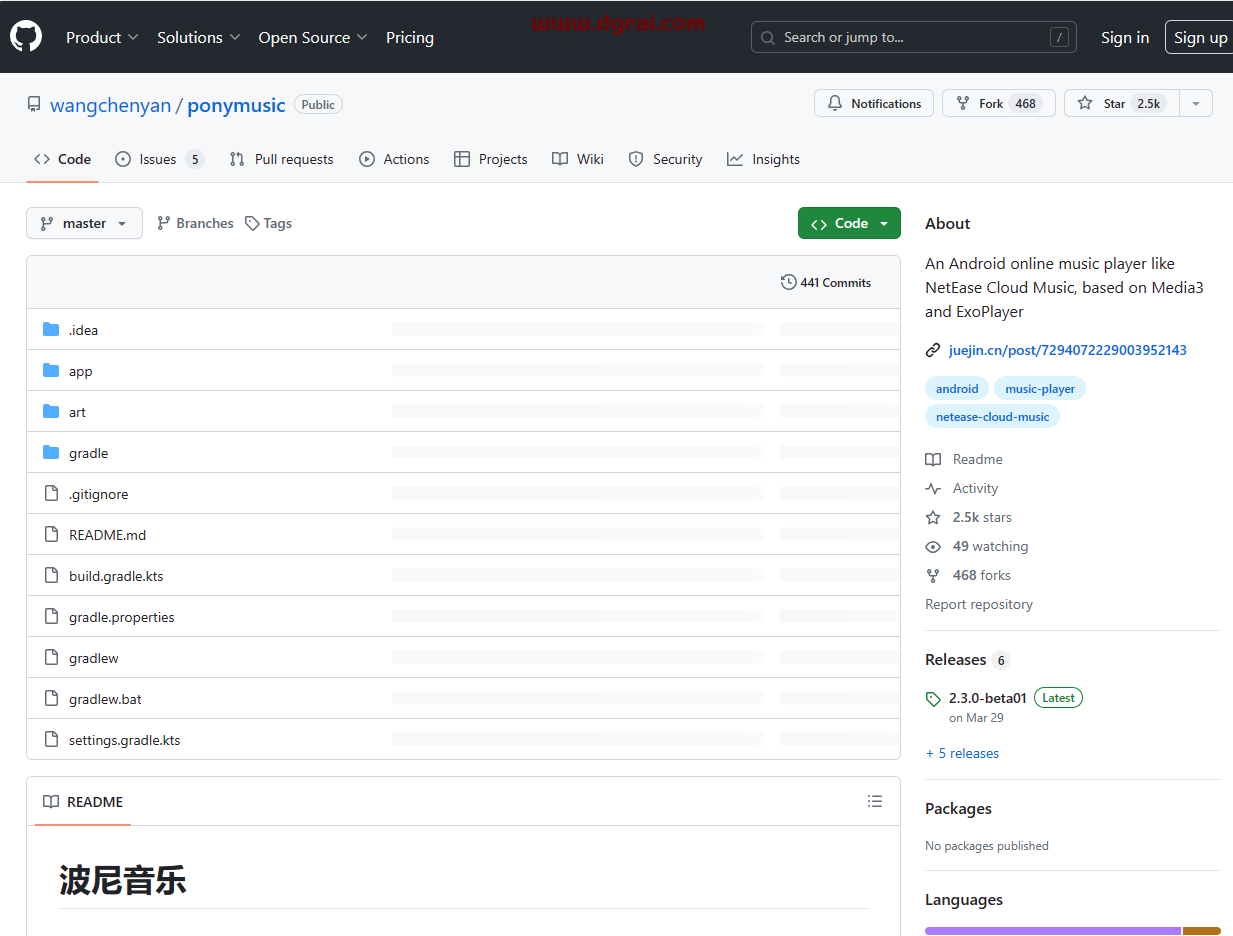Open the star lists dropdown arrow
This screenshot has width=1233, height=936.
click(1196, 103)
